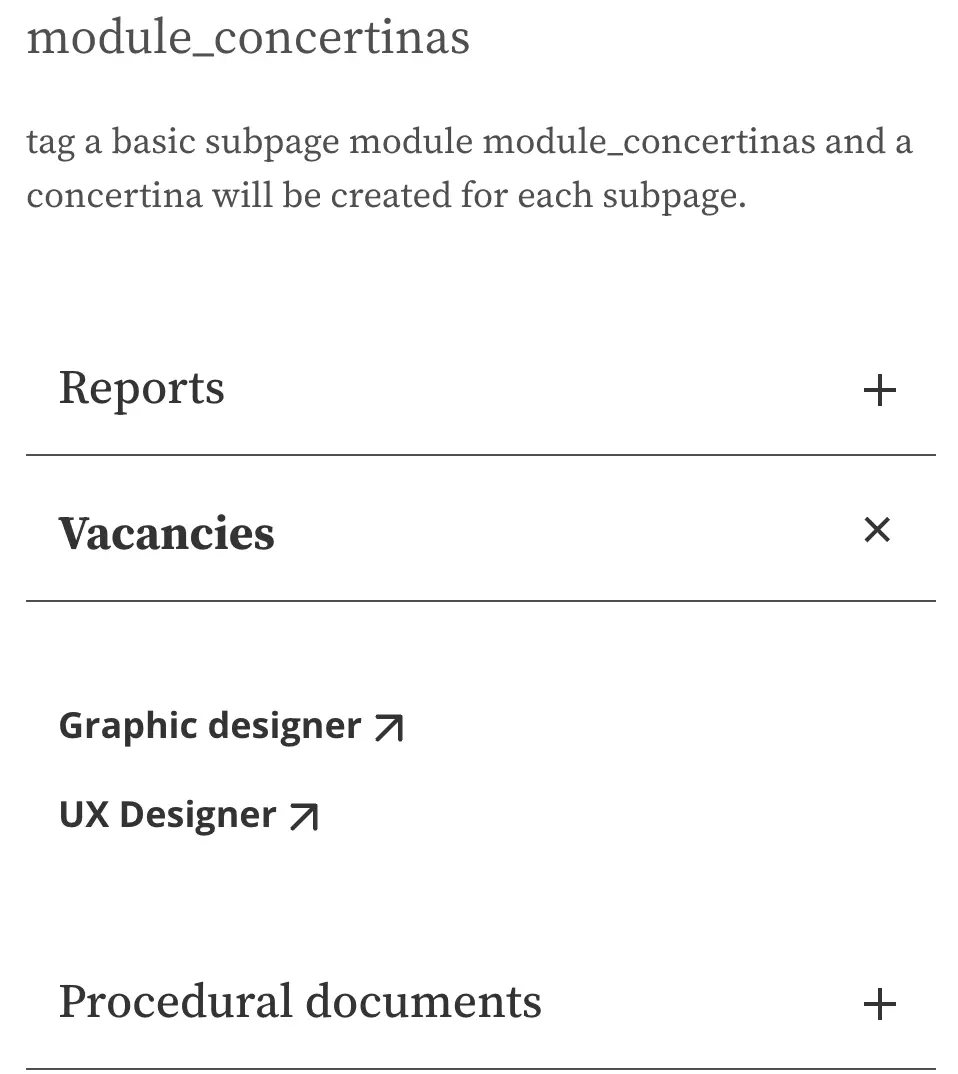Click the arrow icon after Graphic designer
Image resolution: width=958 pixels, height=1074 pixels.
tap(388, 728)
